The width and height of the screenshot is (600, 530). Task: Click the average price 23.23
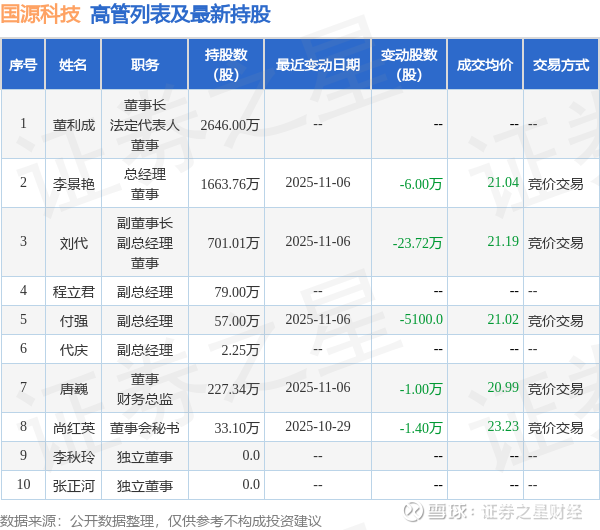(503, 426)
